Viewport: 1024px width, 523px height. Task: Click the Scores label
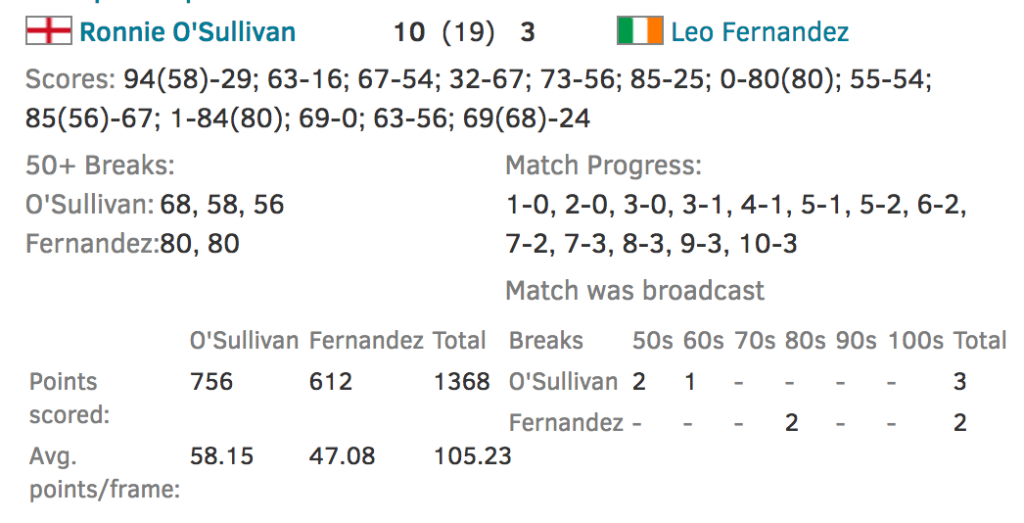70,80
